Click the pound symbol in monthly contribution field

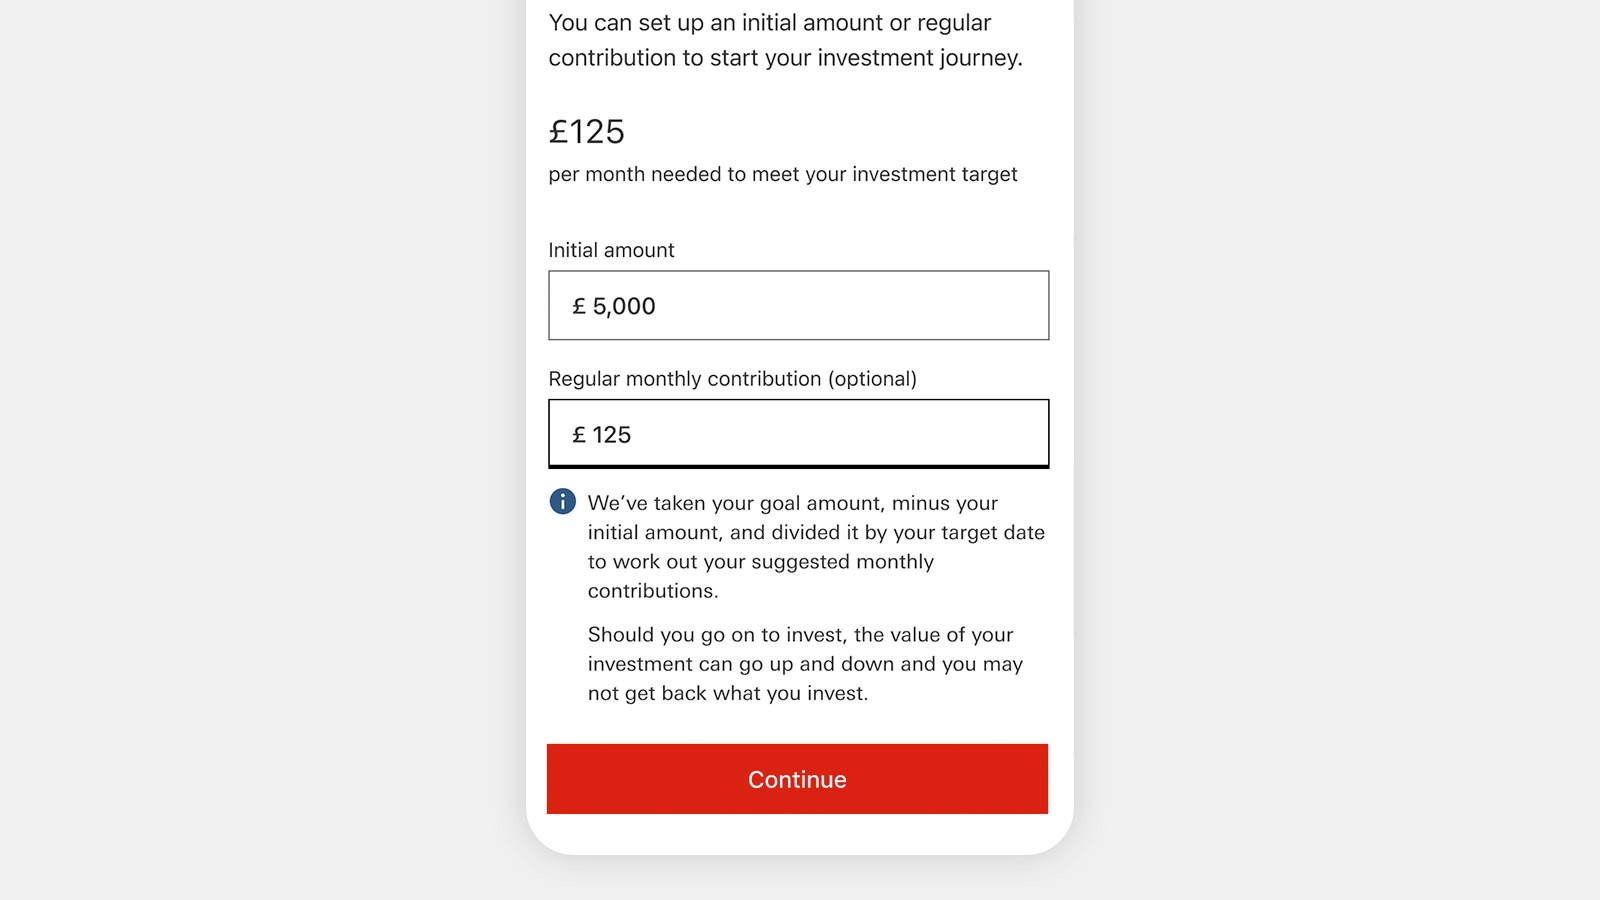[579, 435]
